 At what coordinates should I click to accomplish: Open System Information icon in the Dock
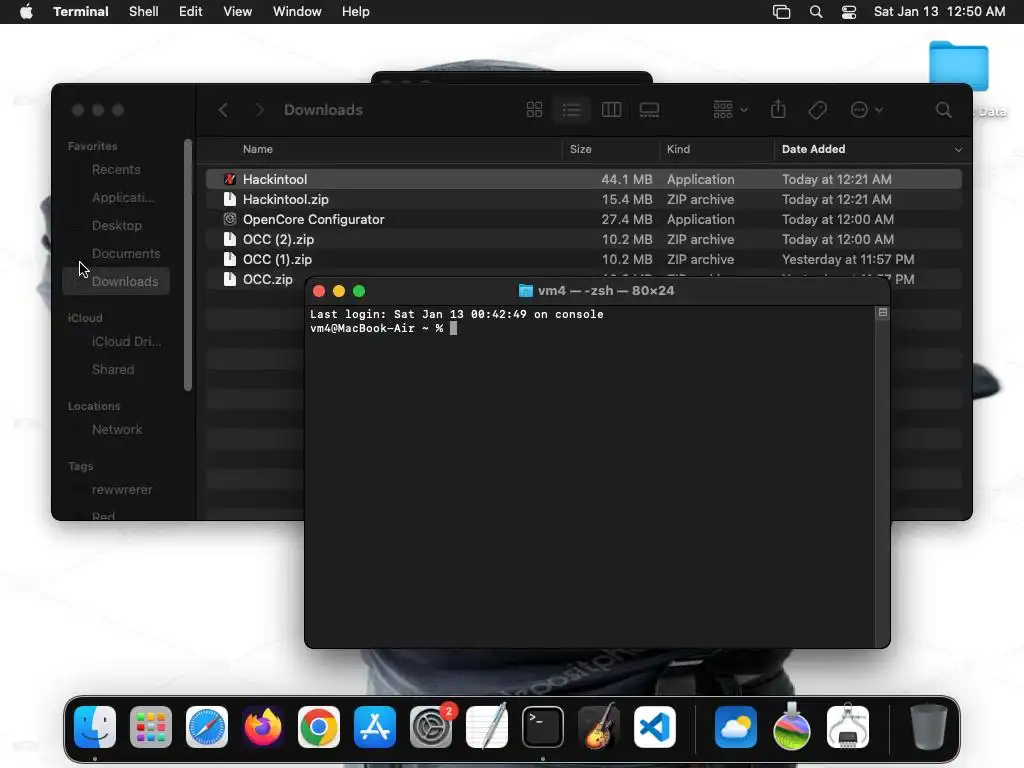click(x=848, y=727)
